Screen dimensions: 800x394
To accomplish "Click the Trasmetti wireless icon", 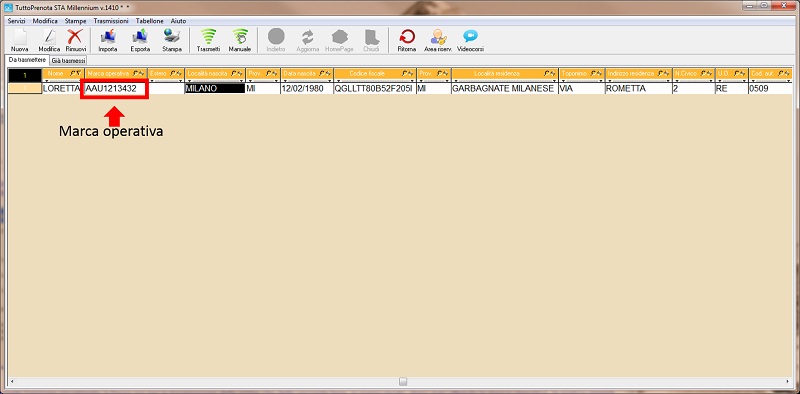I will click(208, 40).
